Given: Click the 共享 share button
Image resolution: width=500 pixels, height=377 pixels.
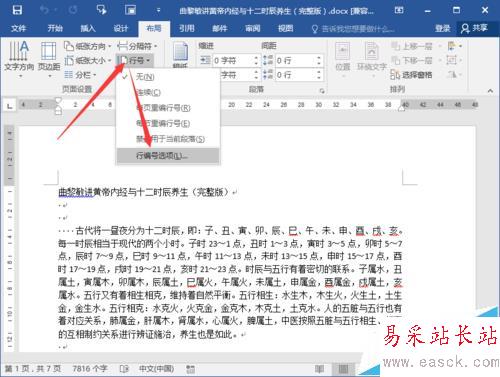Looking at the screenshot, I should coord(474,28).
